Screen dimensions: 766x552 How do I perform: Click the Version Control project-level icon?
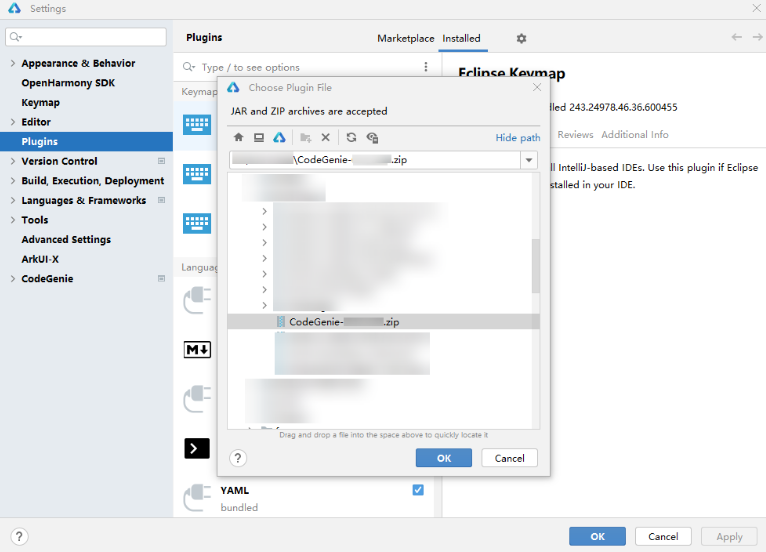[x=161, y=161]
